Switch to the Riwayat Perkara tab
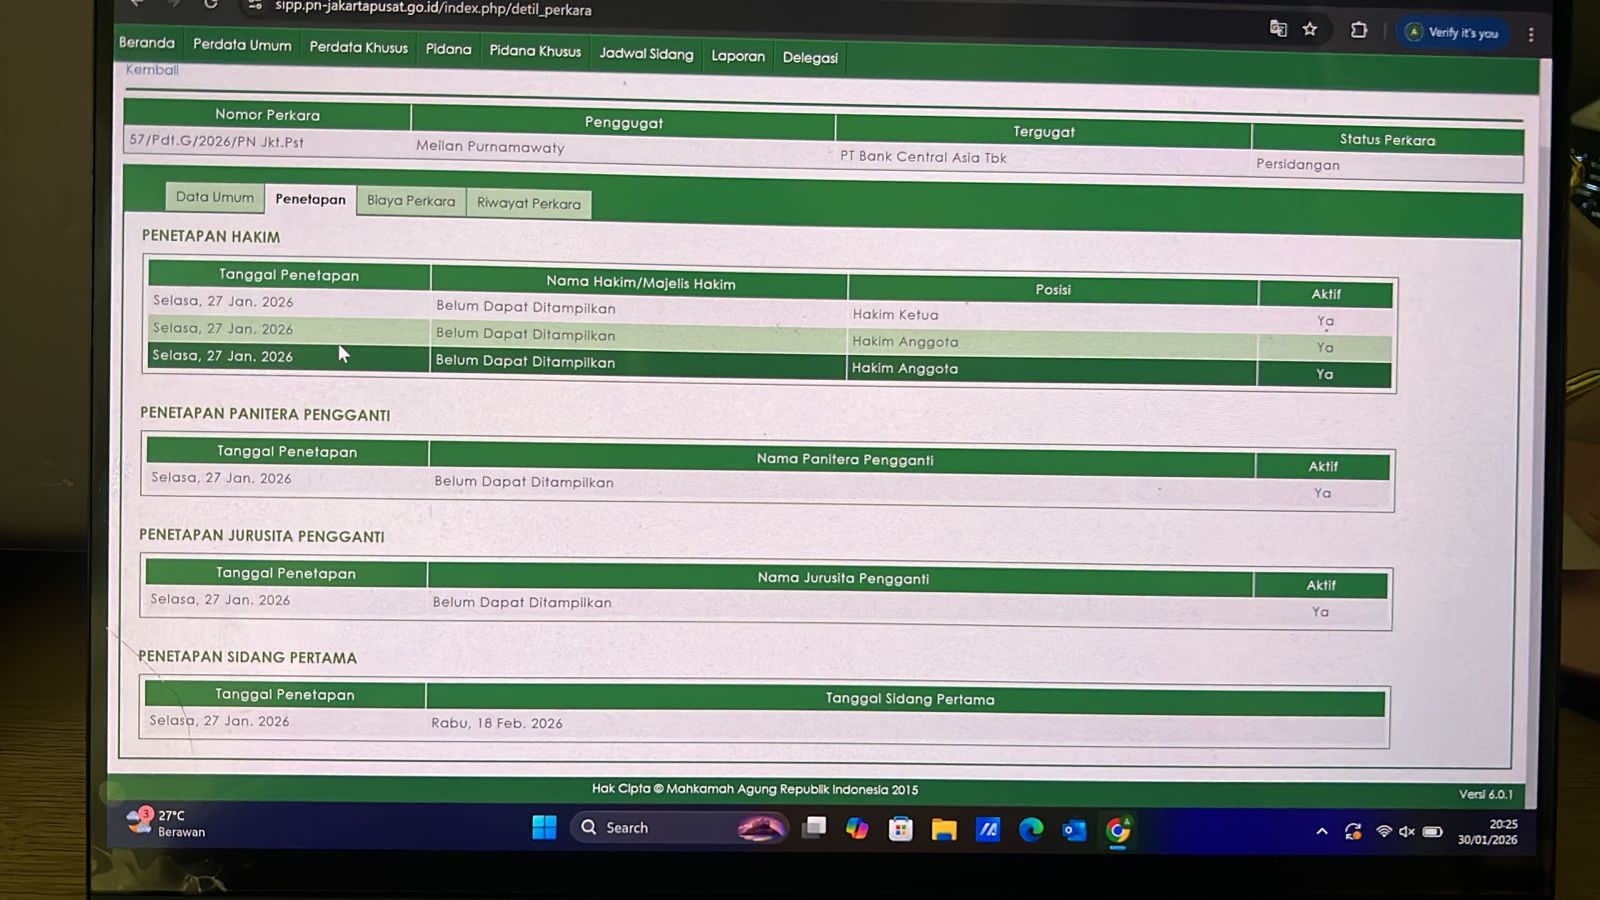Viewport: 1600px width, 900px height. pos(528,203)
